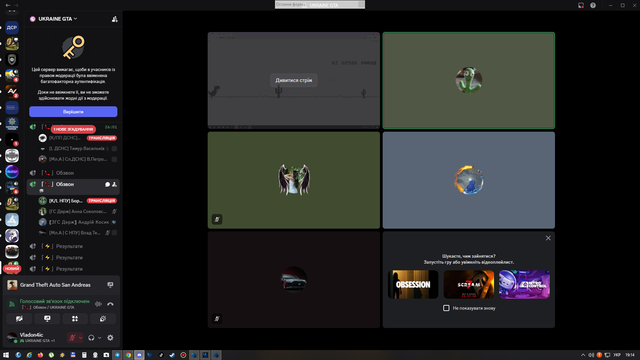Open the Windows Start menu

(6, 355)
